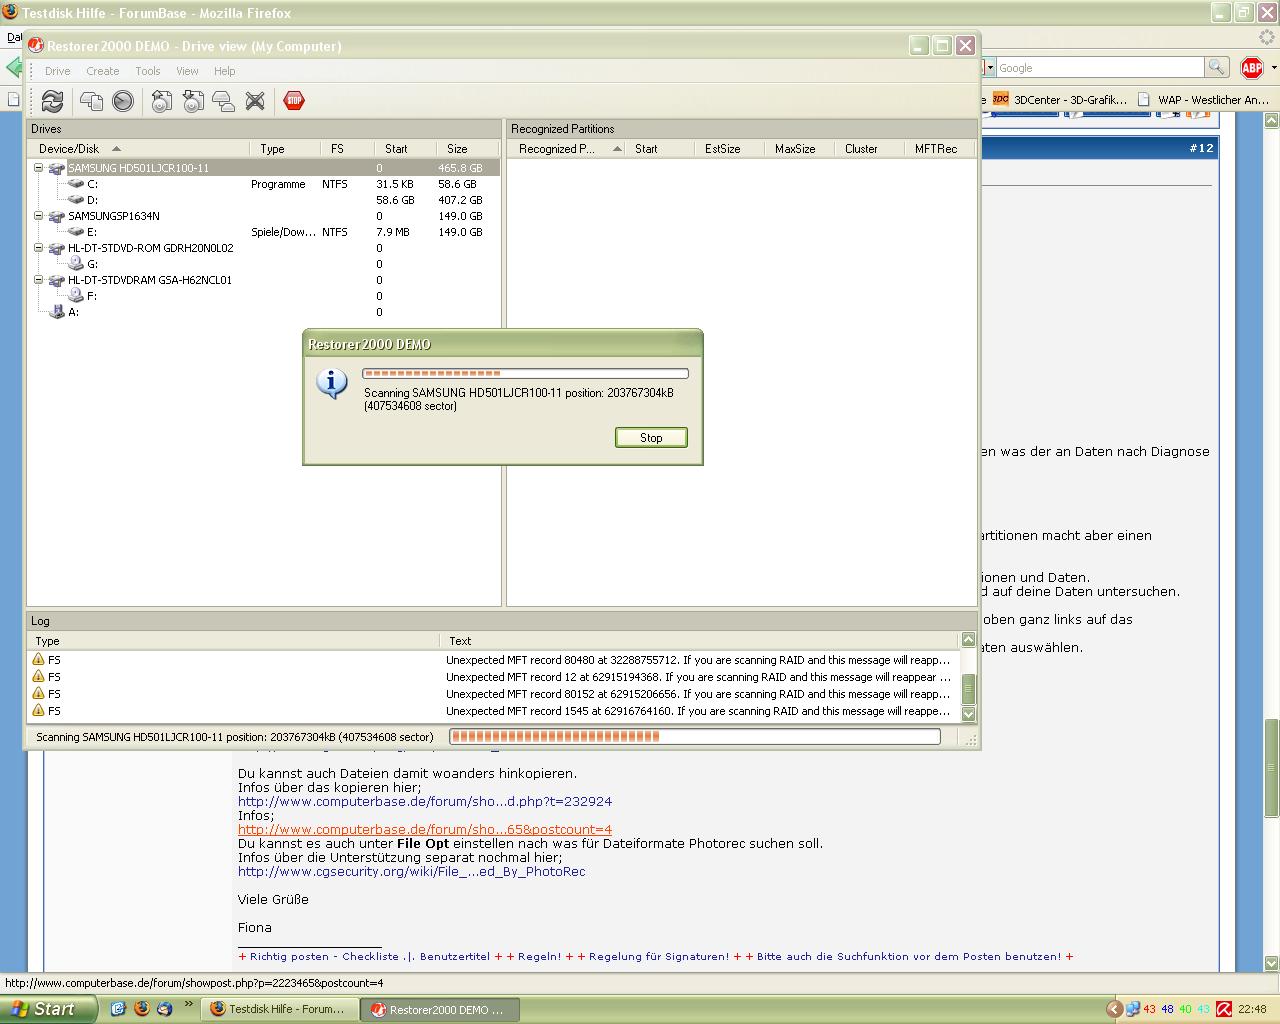1280x1024 pixels.
Task: Click the Log panel scrollbar up arrow
Action: click(968, 639)
